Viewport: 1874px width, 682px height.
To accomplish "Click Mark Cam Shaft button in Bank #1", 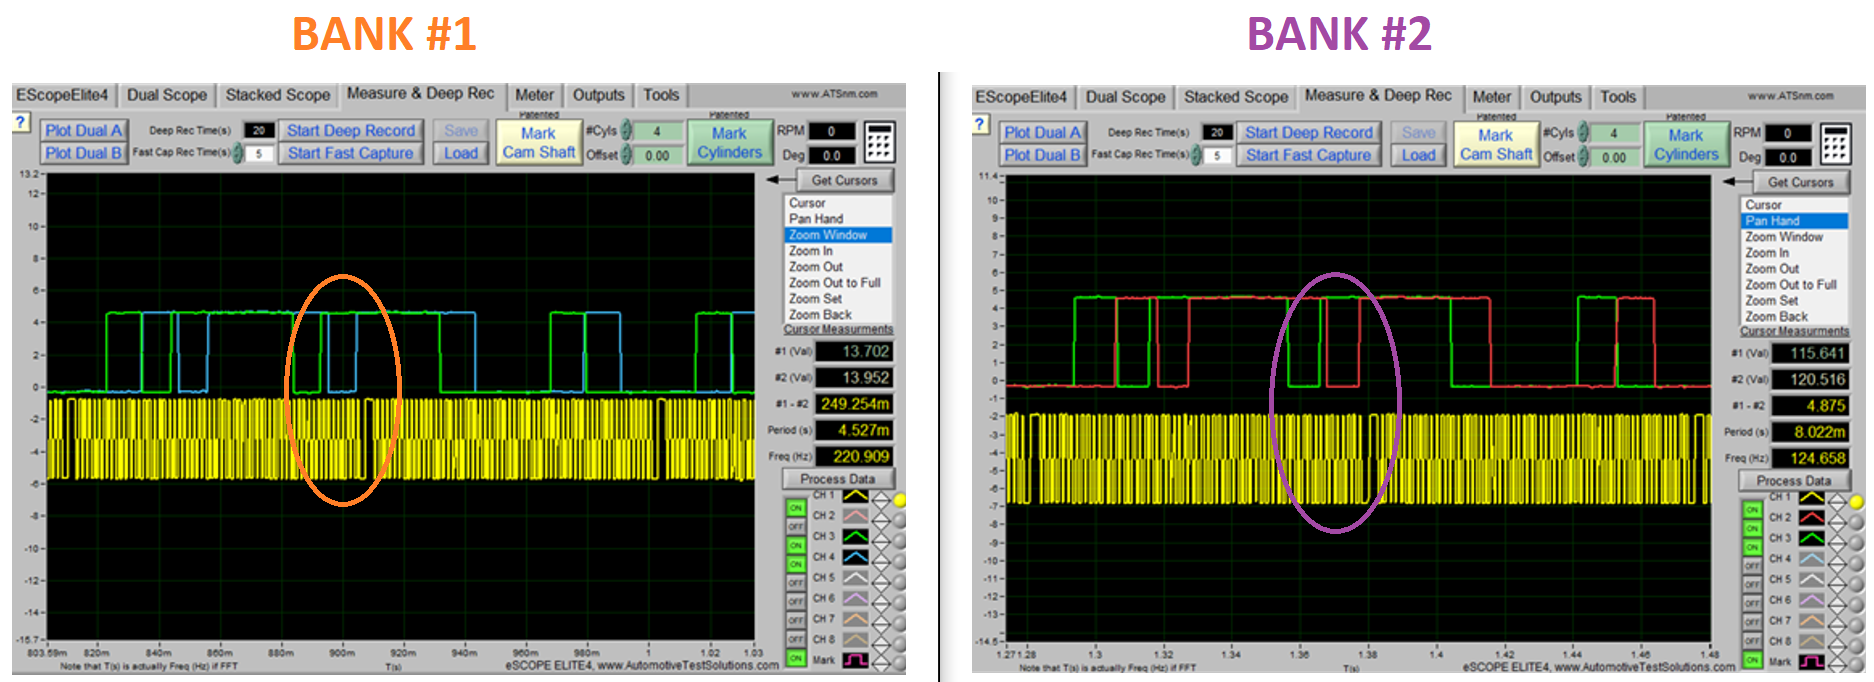I will [x=538, y=142].
